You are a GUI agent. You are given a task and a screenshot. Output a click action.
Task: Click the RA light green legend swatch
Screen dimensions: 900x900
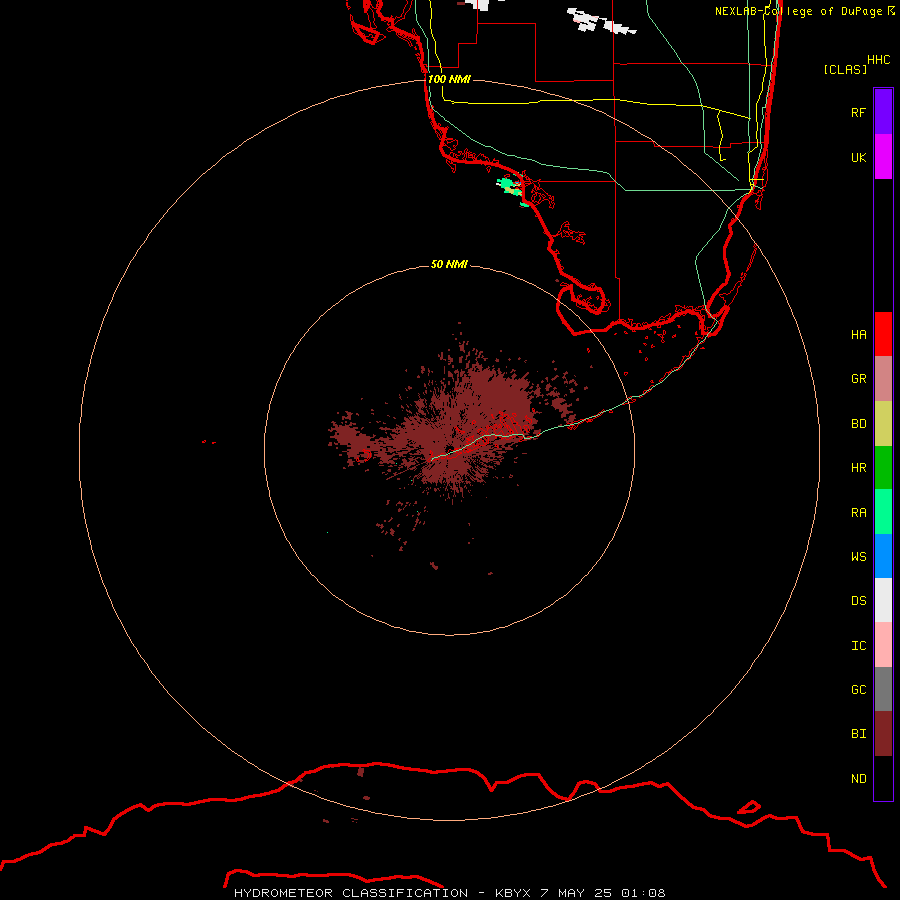pos(883,512)
